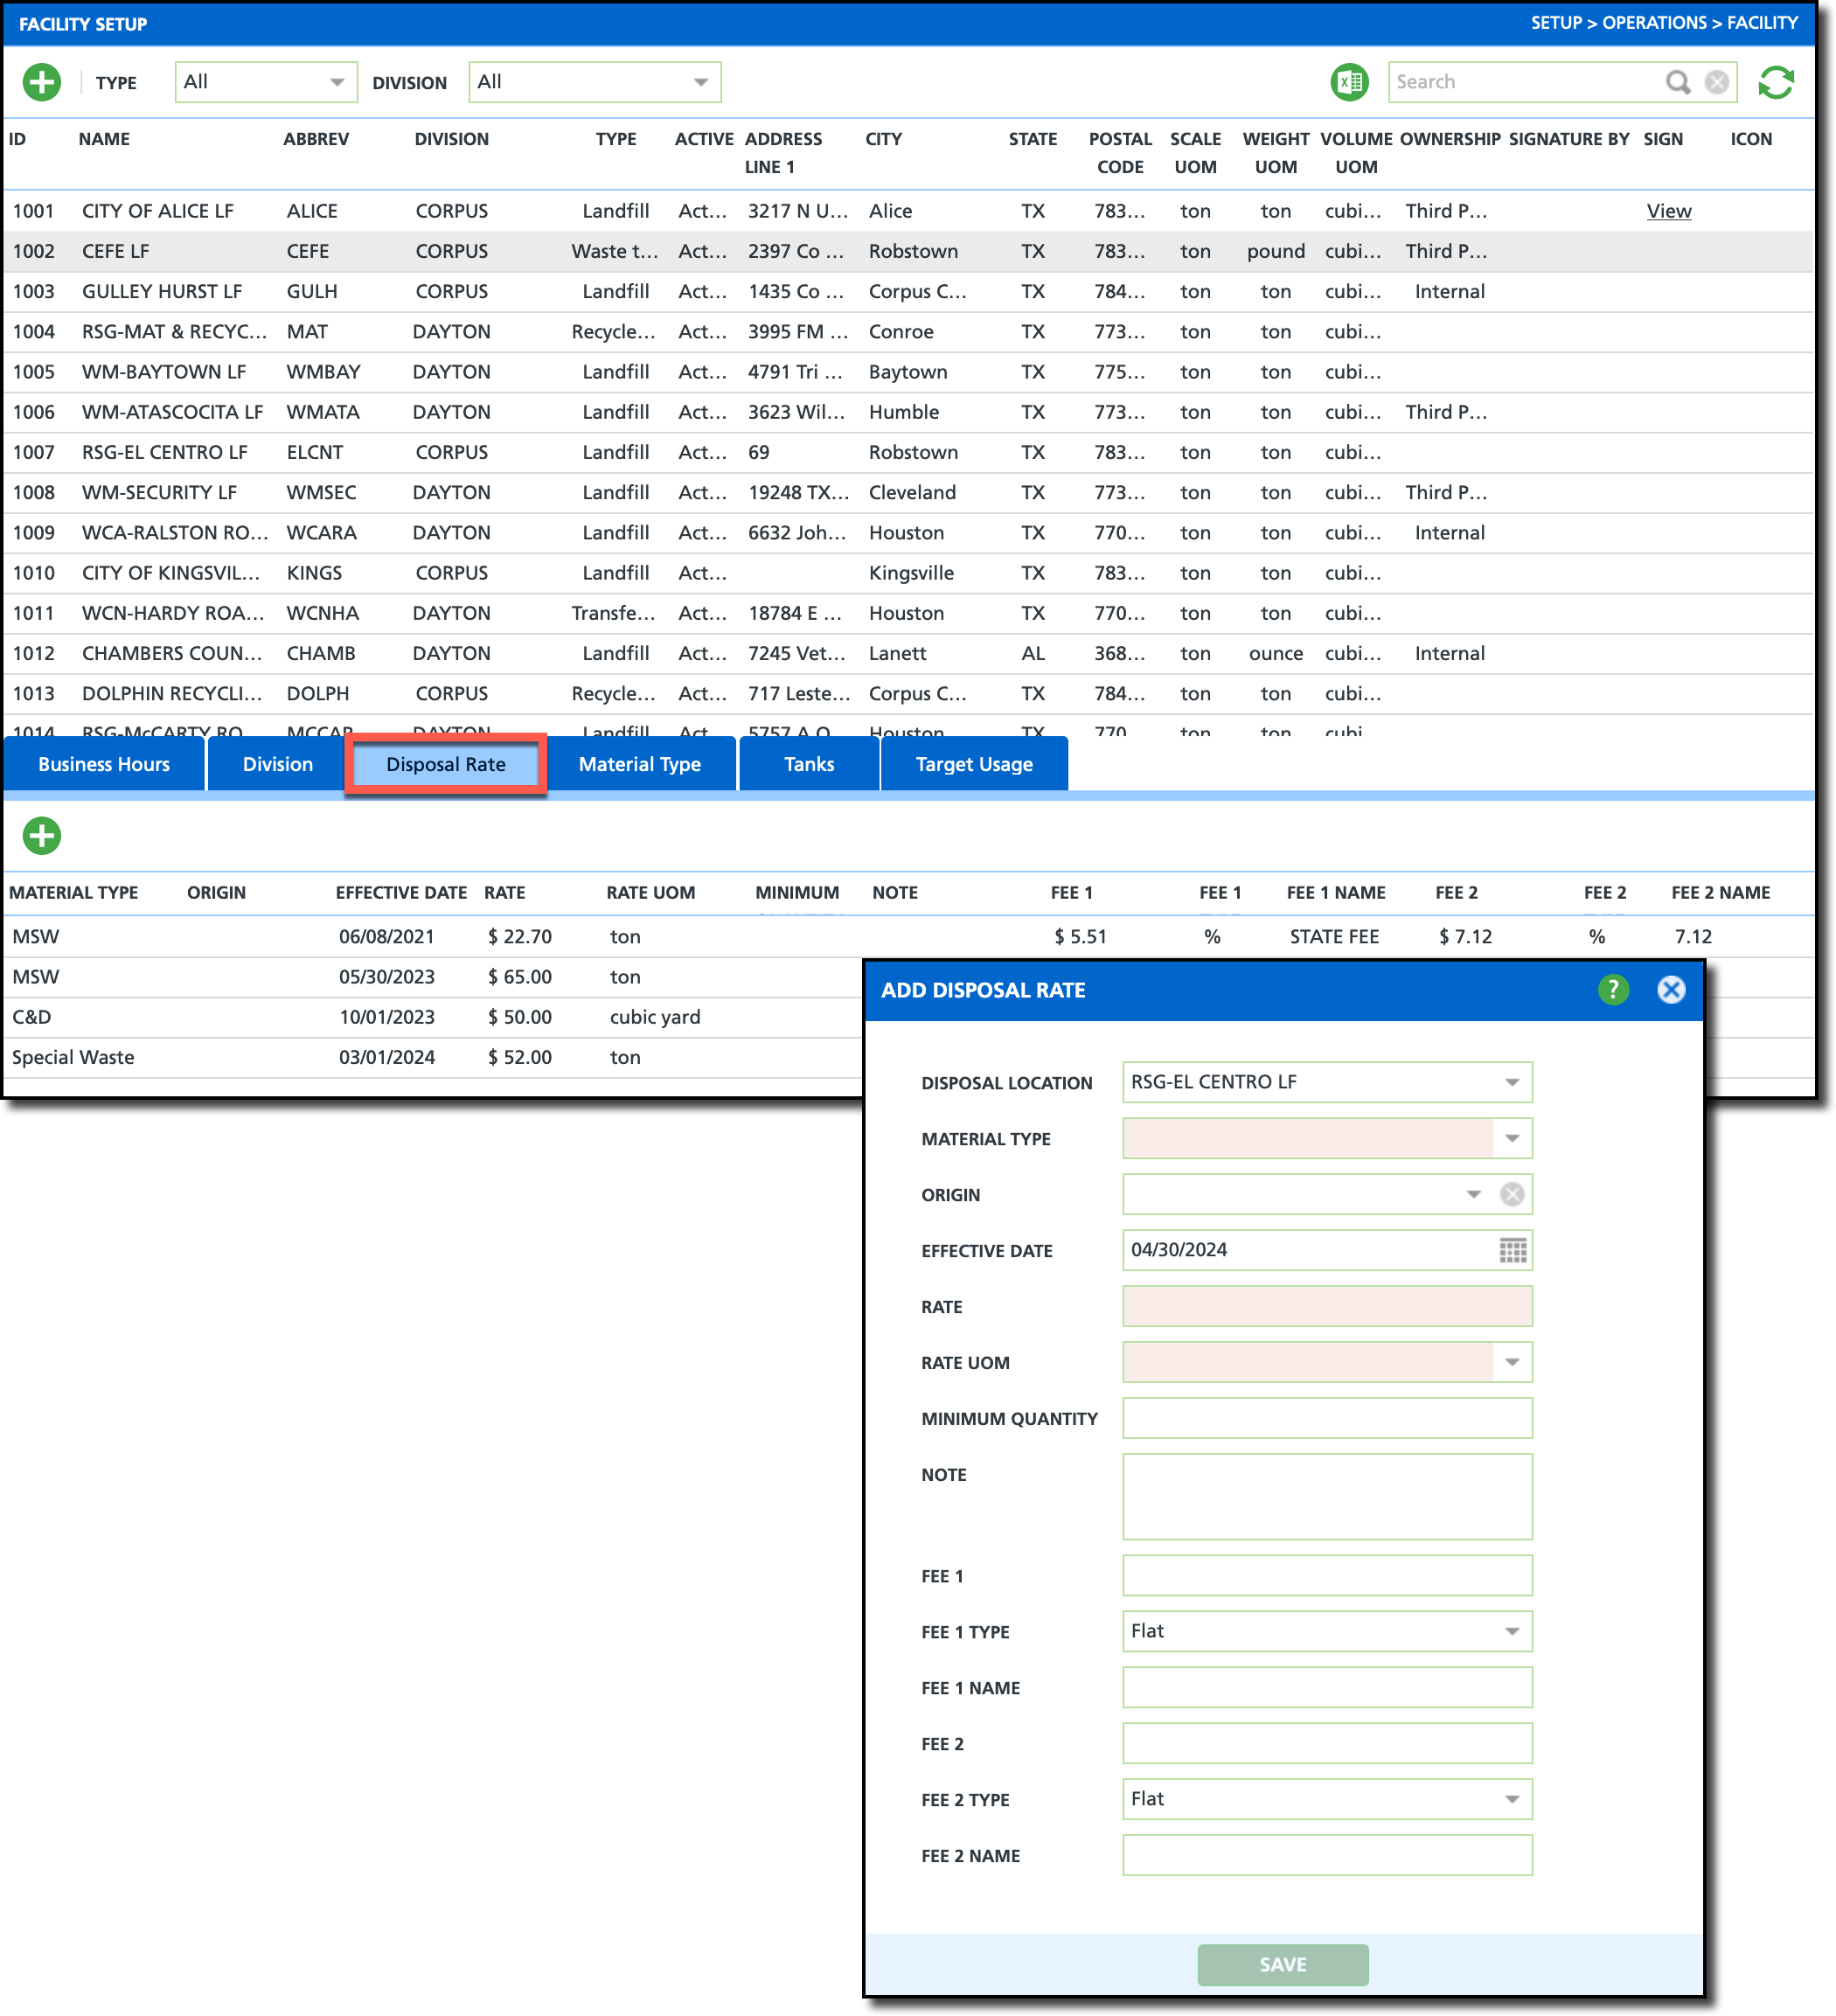
Task: Select the Material Type tab
Action: 639,764
